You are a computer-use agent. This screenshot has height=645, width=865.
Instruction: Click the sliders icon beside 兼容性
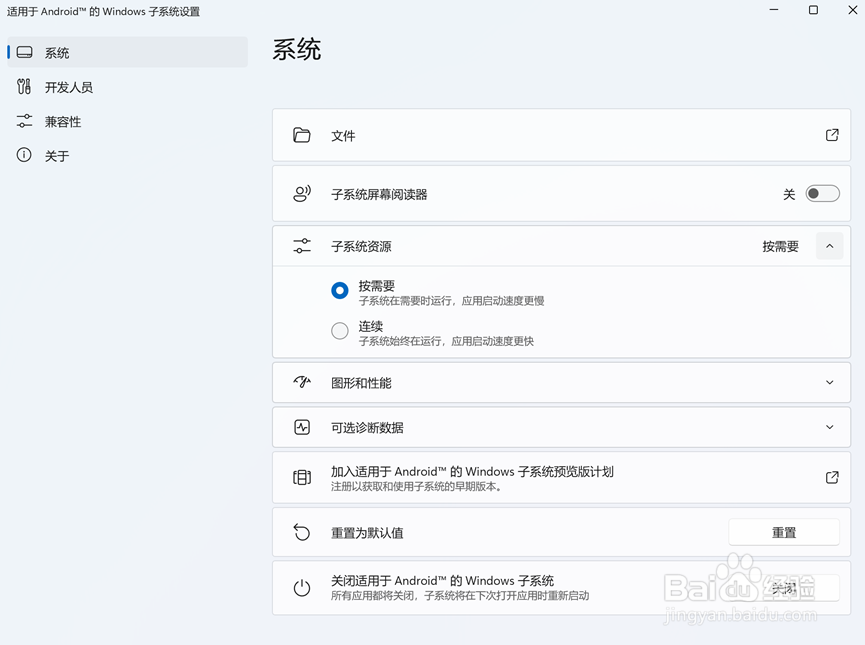24,121
